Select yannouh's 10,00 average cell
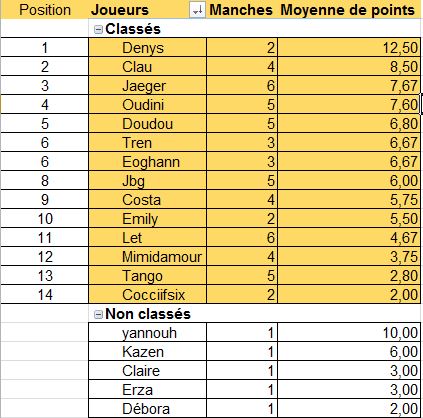The height and width of the screenshot is (418, 423). 349,332
